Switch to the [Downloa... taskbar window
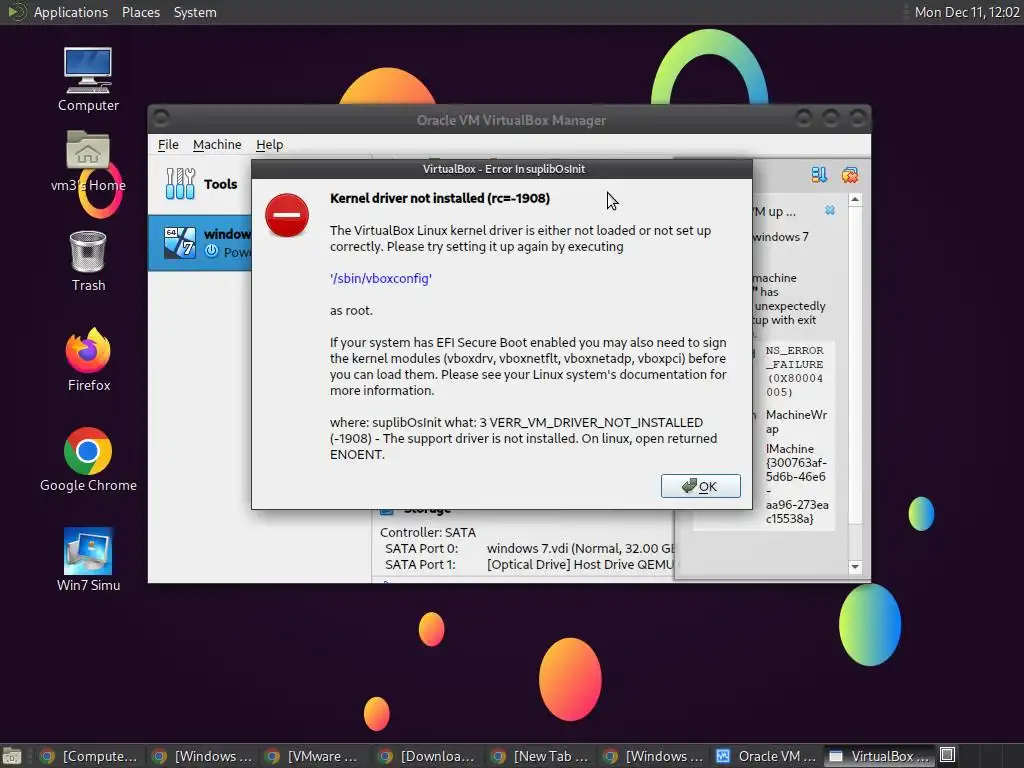This screenshot has height=768, width=1024. (x=426, y=756)
